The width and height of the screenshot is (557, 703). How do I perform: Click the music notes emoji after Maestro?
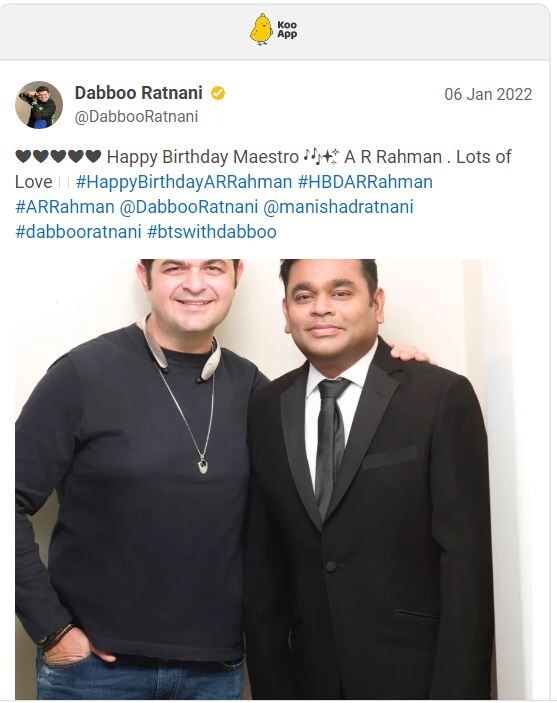pyautogui.click(x=322, y=156)
